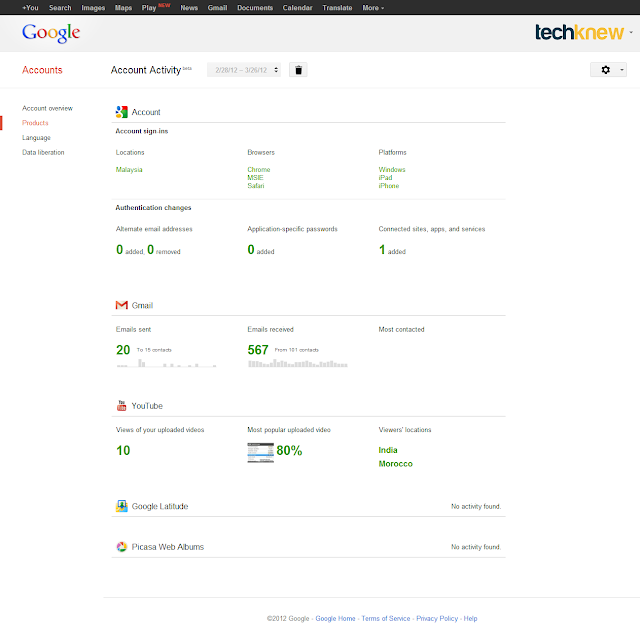Click the trash delete icon
The width and height of the screenshot is (640, 634).
click(x=298, y=70)
